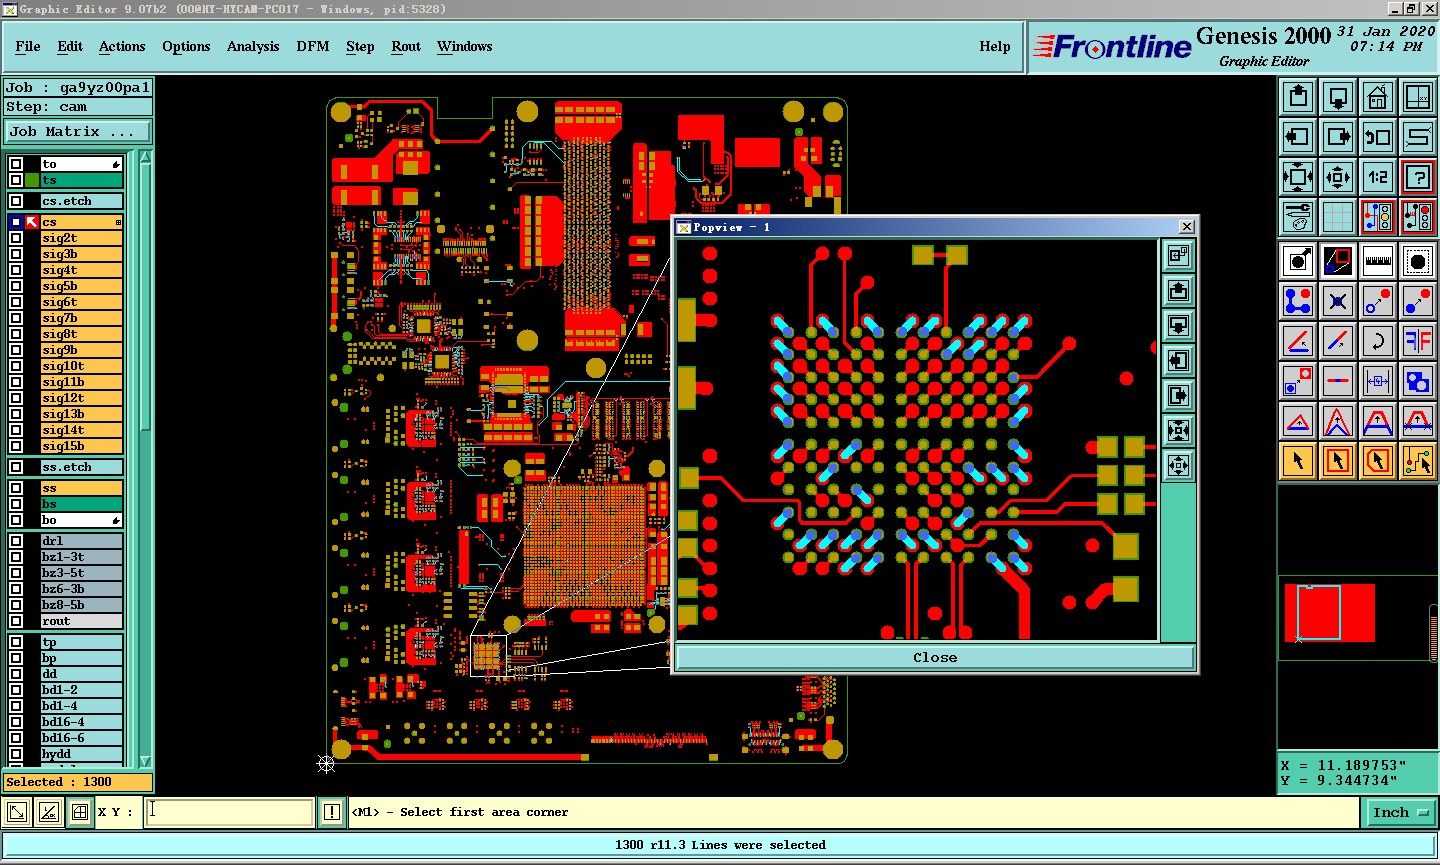Open the Rout menu
This screenshot has width=1440, height=865.
(x=406, y=46)
